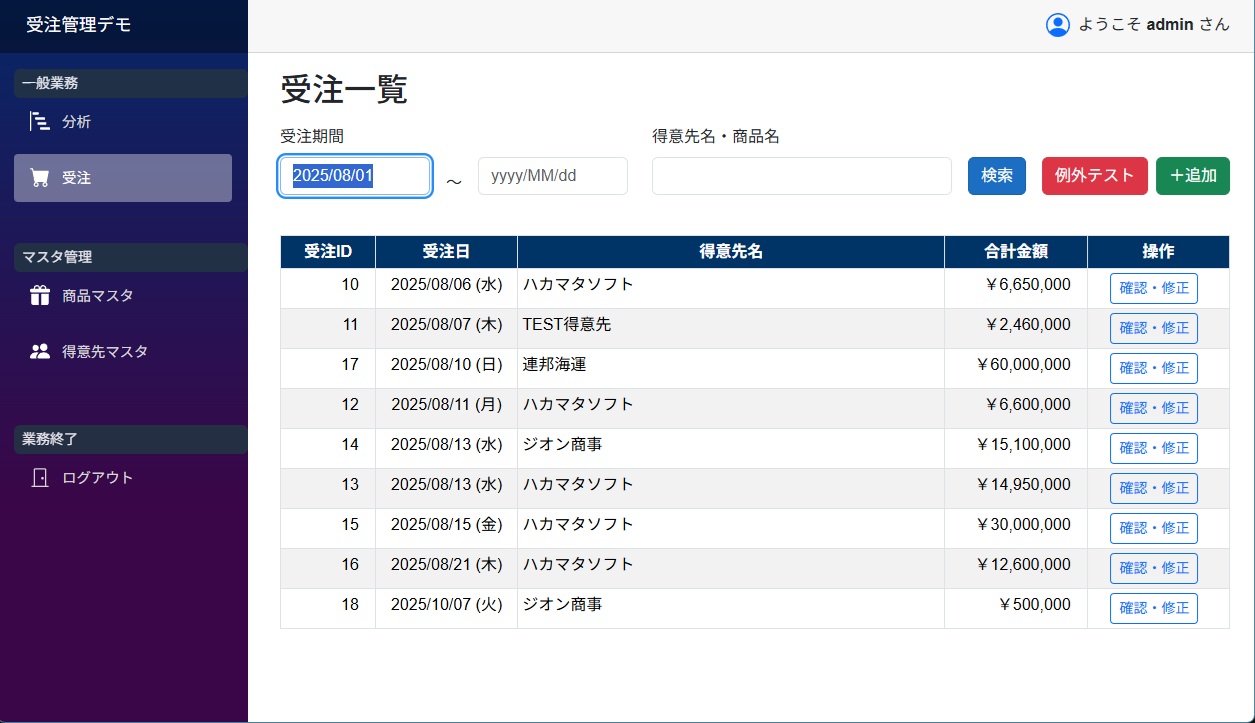Screen dimensions: 1255x723
Task: Click the blue user avatar icon near admin
Action: [x=1058, y=24]
